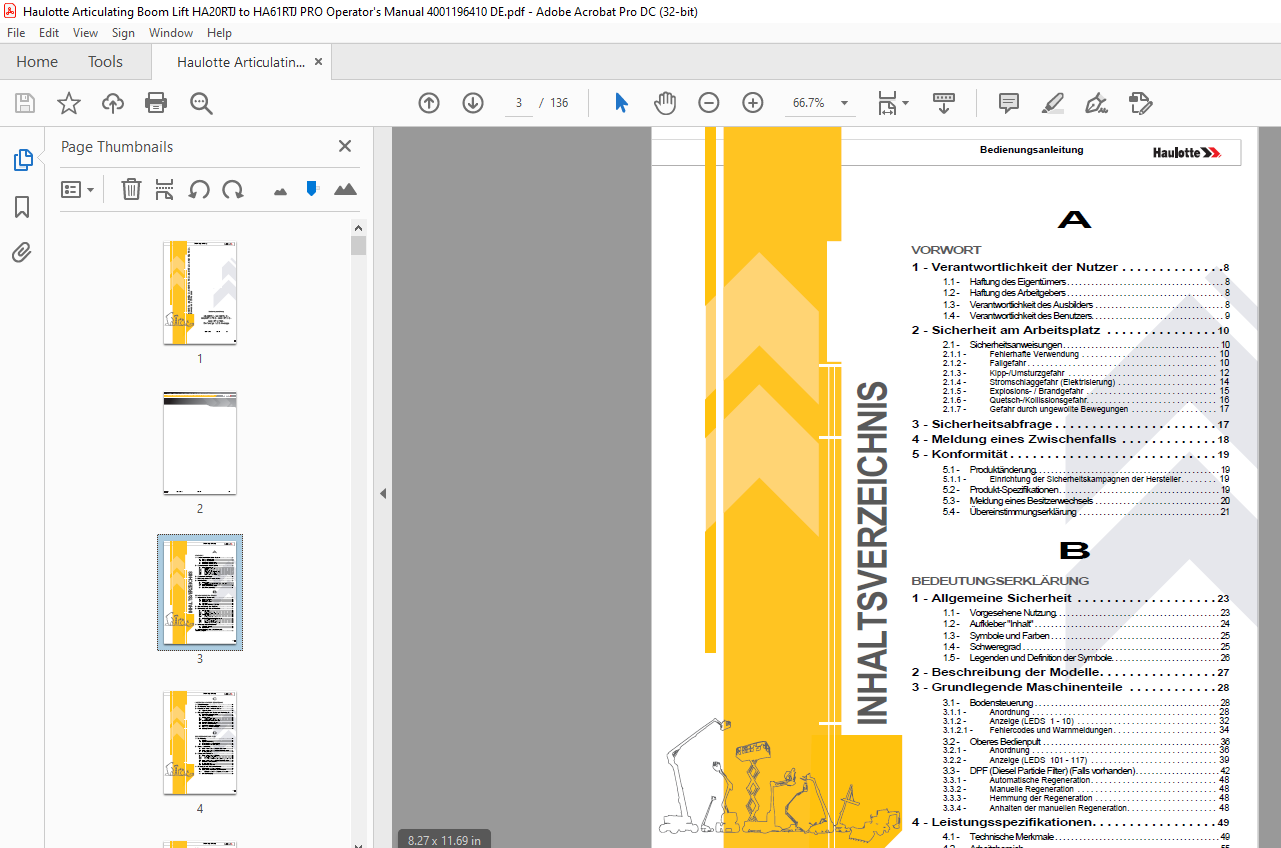Click the Insert pages icon in the thumbnails panel

point(165,189)
